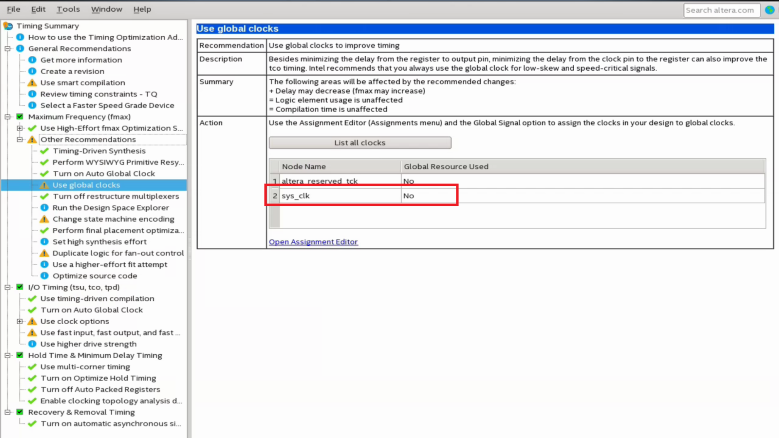This screenshot has height=438, width=779.
Task: Open the Window menu
Action: (106, 9)
